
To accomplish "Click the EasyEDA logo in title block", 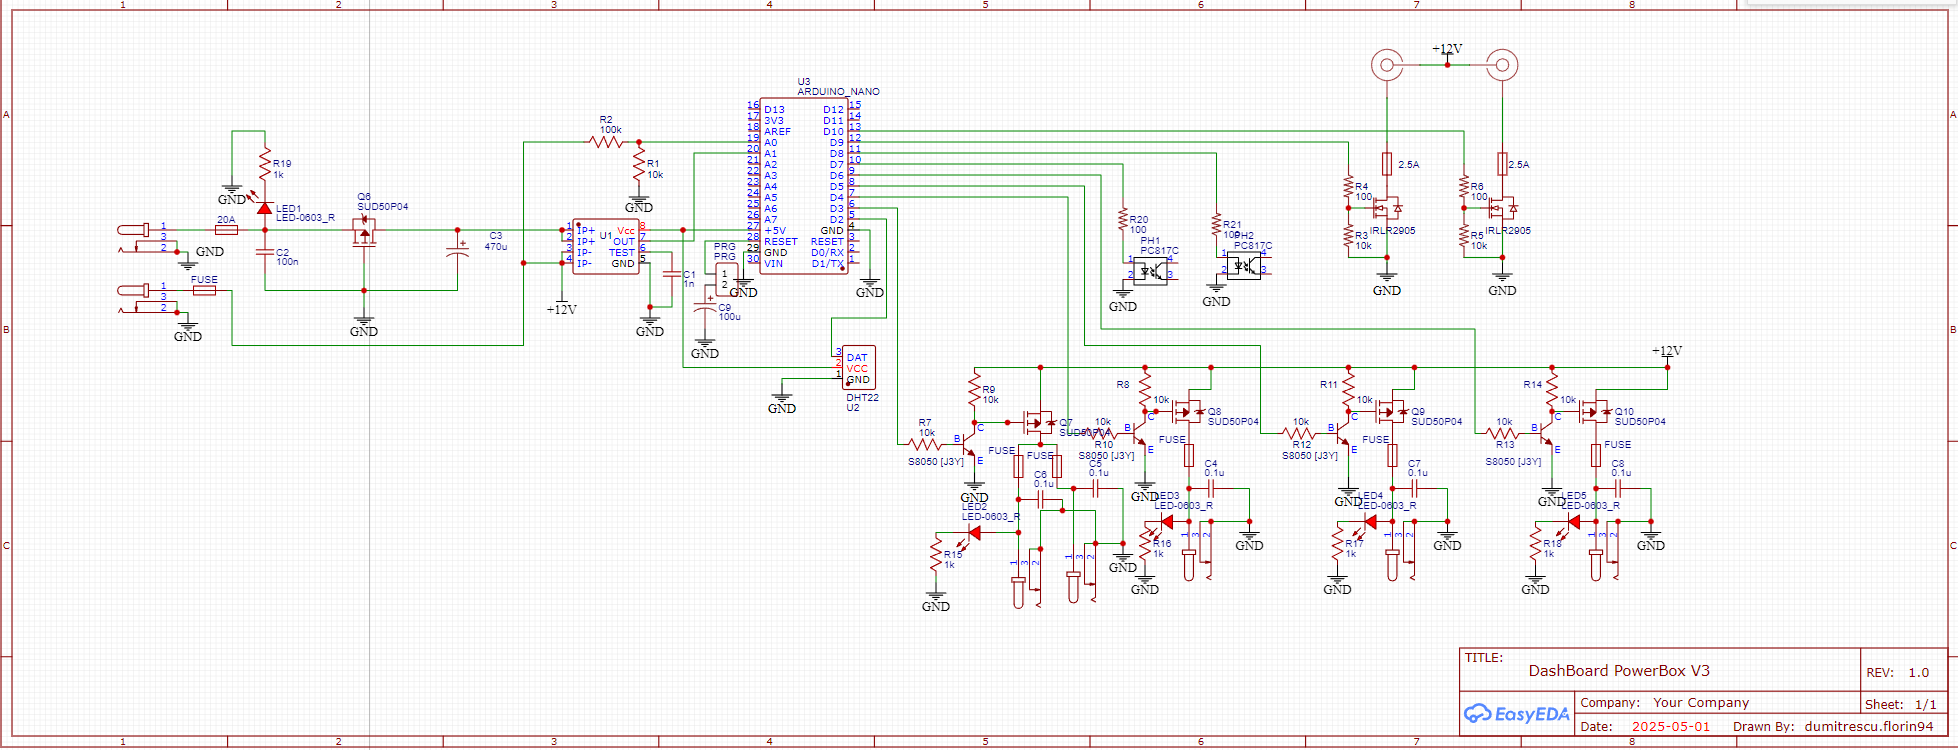I will pos(1517,714).
